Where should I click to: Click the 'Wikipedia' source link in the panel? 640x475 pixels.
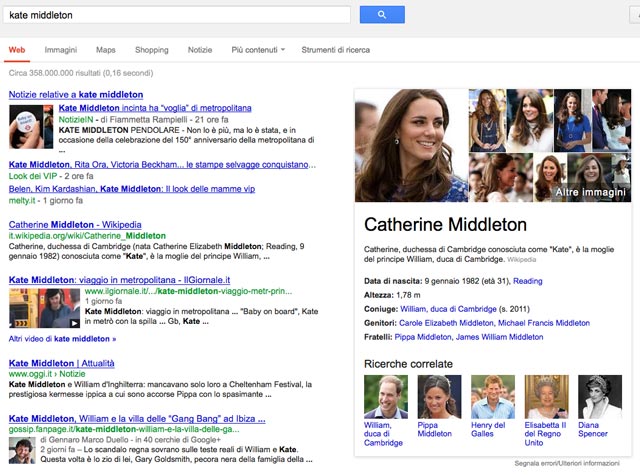click(522, 260)
